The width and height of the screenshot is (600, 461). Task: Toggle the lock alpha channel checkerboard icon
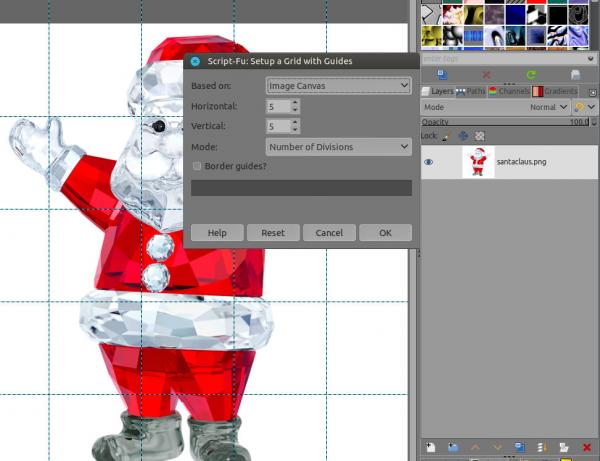pos(479,135)
